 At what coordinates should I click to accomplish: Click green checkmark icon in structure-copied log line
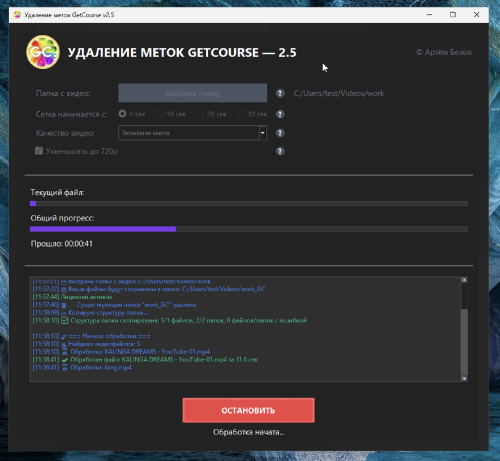click(x=65, y=321)
